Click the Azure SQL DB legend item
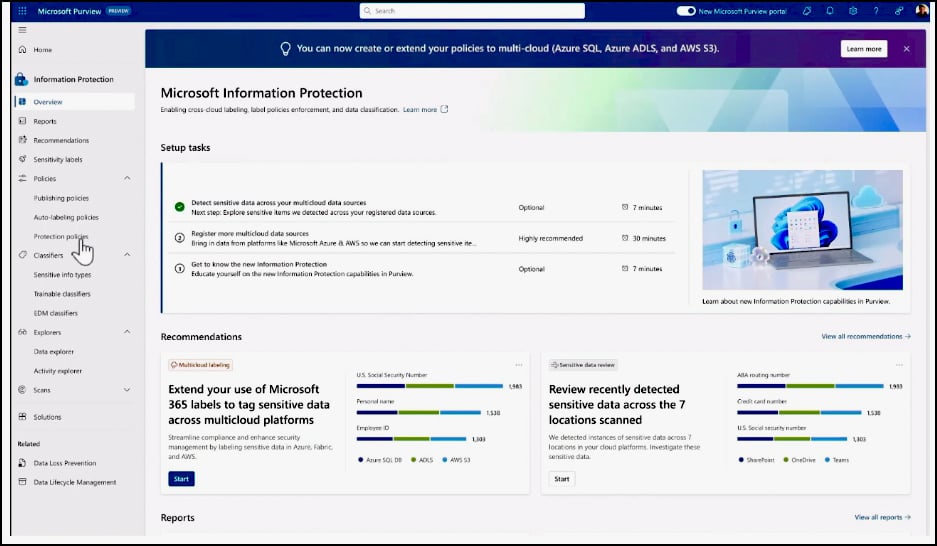Screen dimensions: 937x546 (x=380, y=460)
